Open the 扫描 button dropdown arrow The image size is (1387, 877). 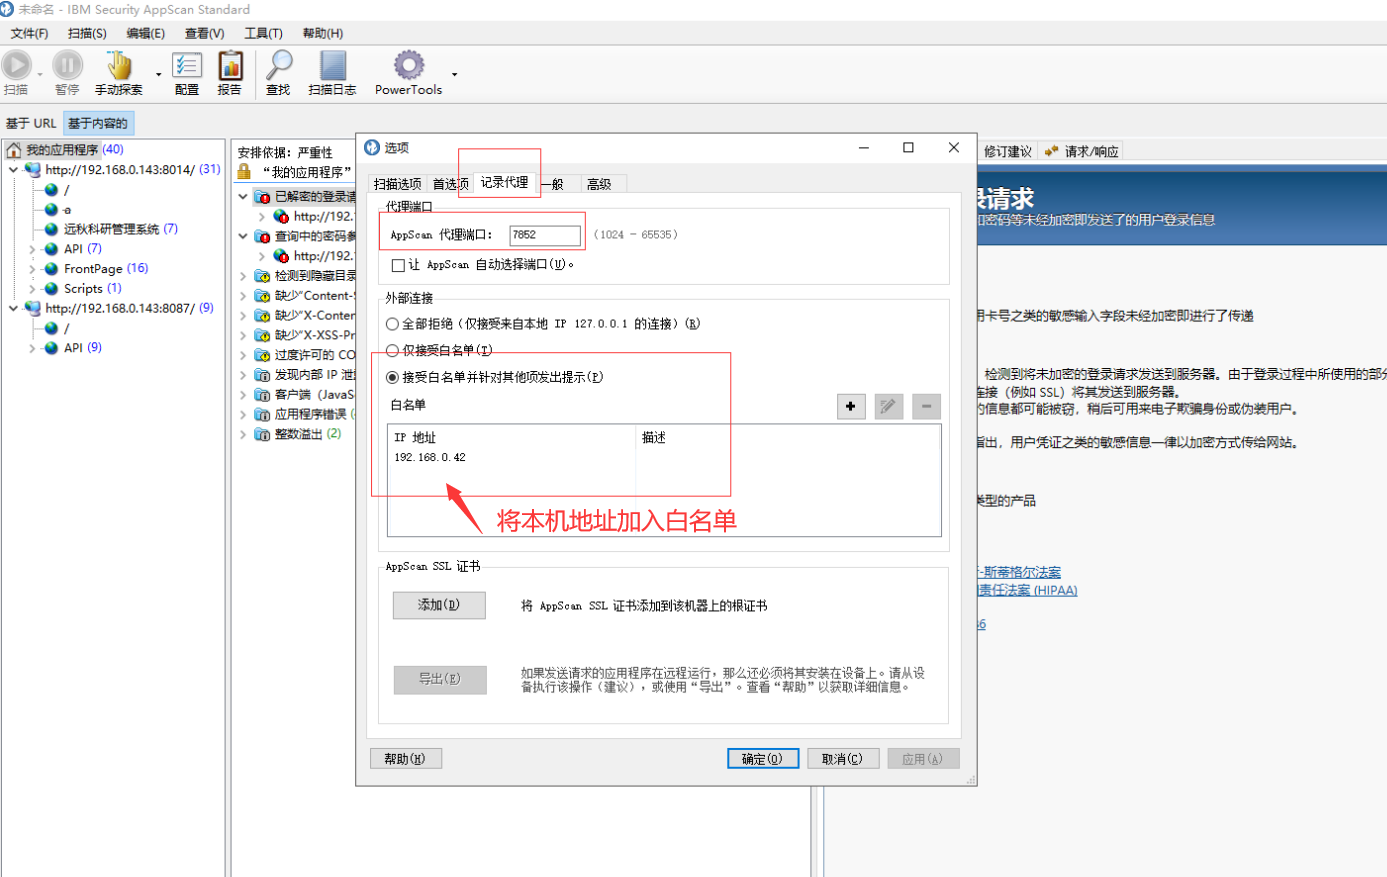point(40,74)
